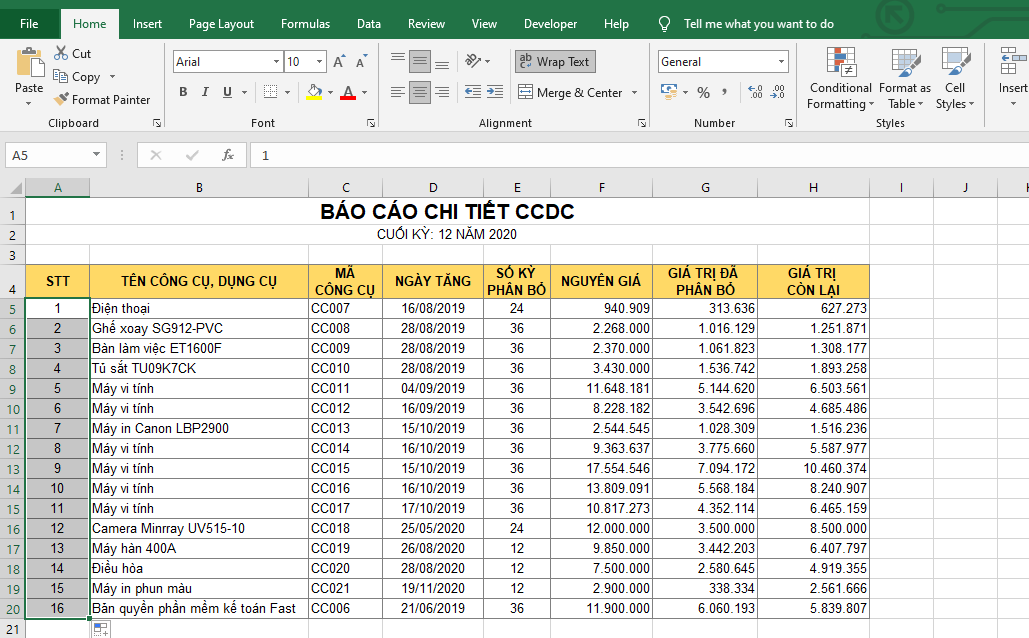Open the Conditional Formatting button
This screenshot has width=1029, height=638.
point(840,80)
